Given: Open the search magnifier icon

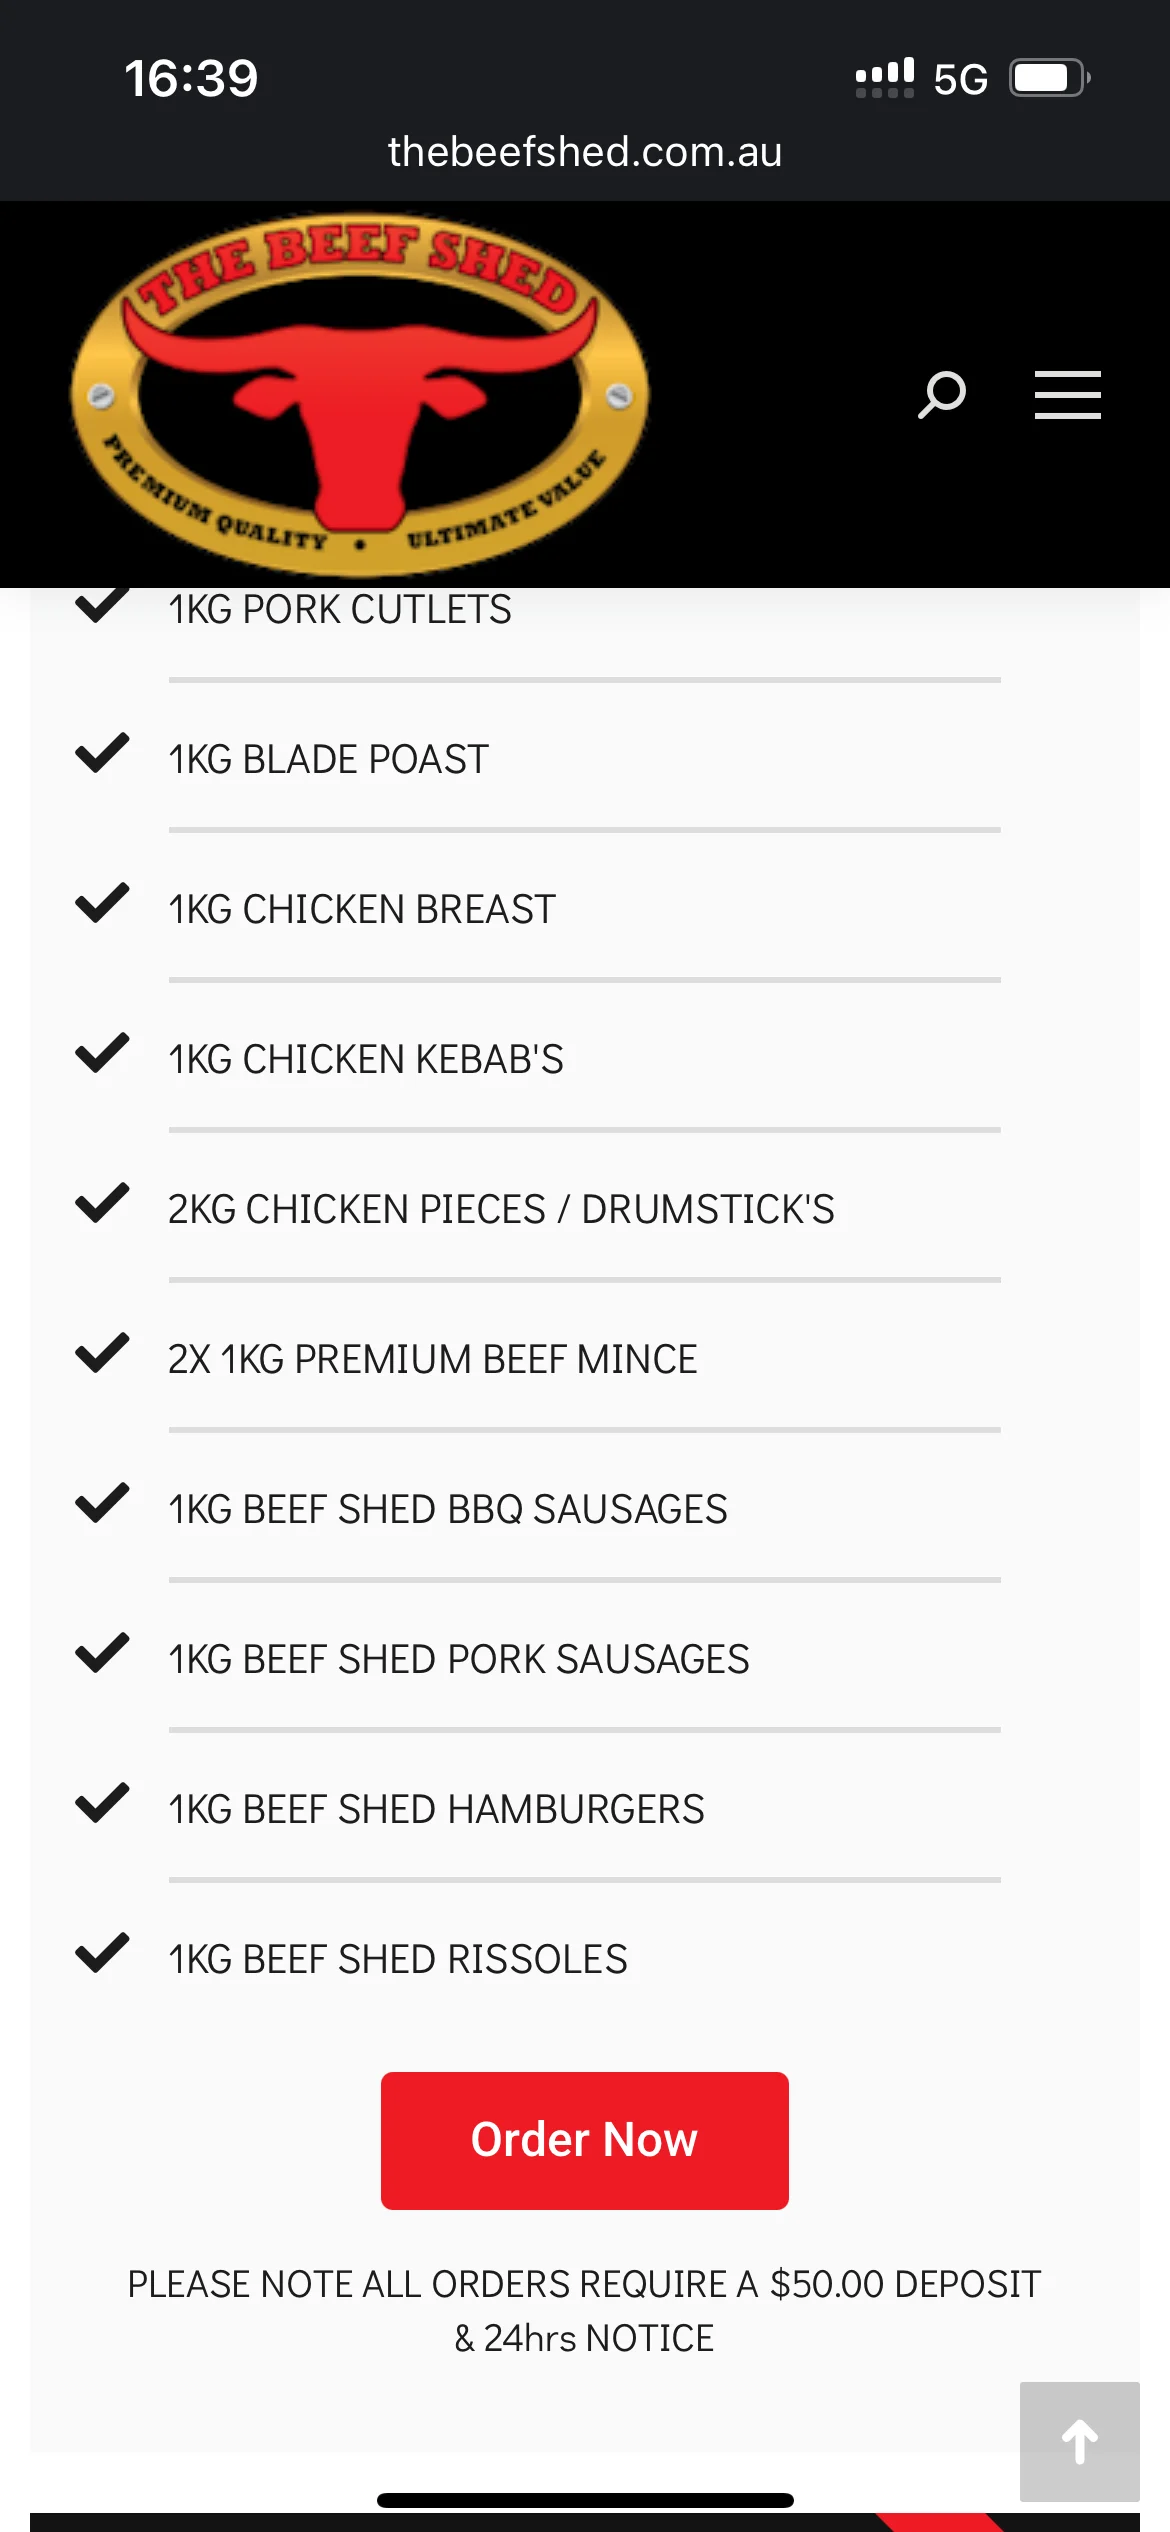Looking at the screenshot, I should [942, 394].
